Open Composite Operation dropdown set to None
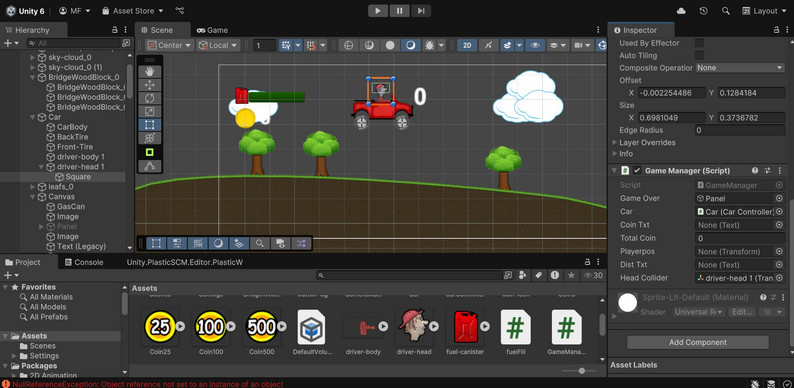794x388 pixels. click(740, 67)
